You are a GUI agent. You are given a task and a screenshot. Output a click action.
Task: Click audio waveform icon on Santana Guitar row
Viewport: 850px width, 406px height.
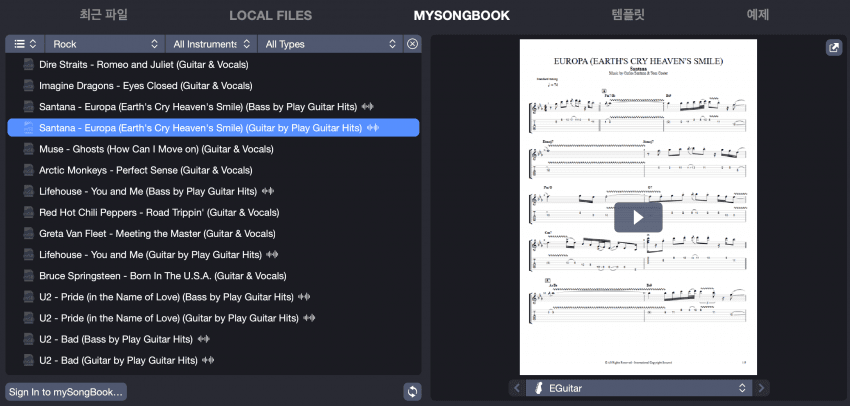373,128
